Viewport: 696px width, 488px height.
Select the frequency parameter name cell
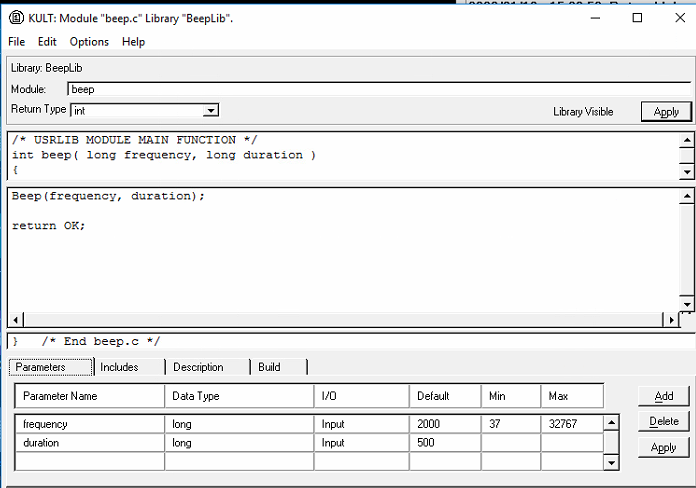[x=90, y=424]
